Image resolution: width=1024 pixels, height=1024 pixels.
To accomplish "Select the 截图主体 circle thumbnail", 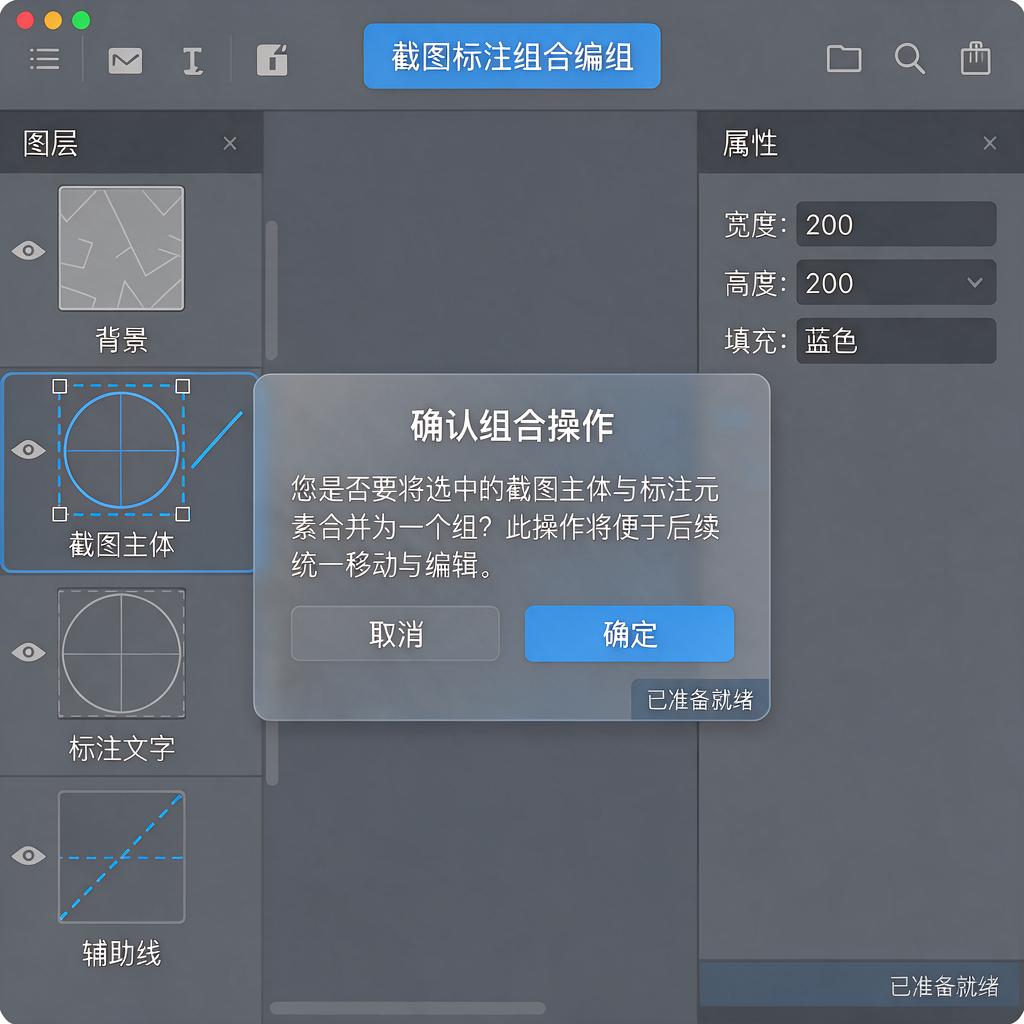I will (121, 450).
